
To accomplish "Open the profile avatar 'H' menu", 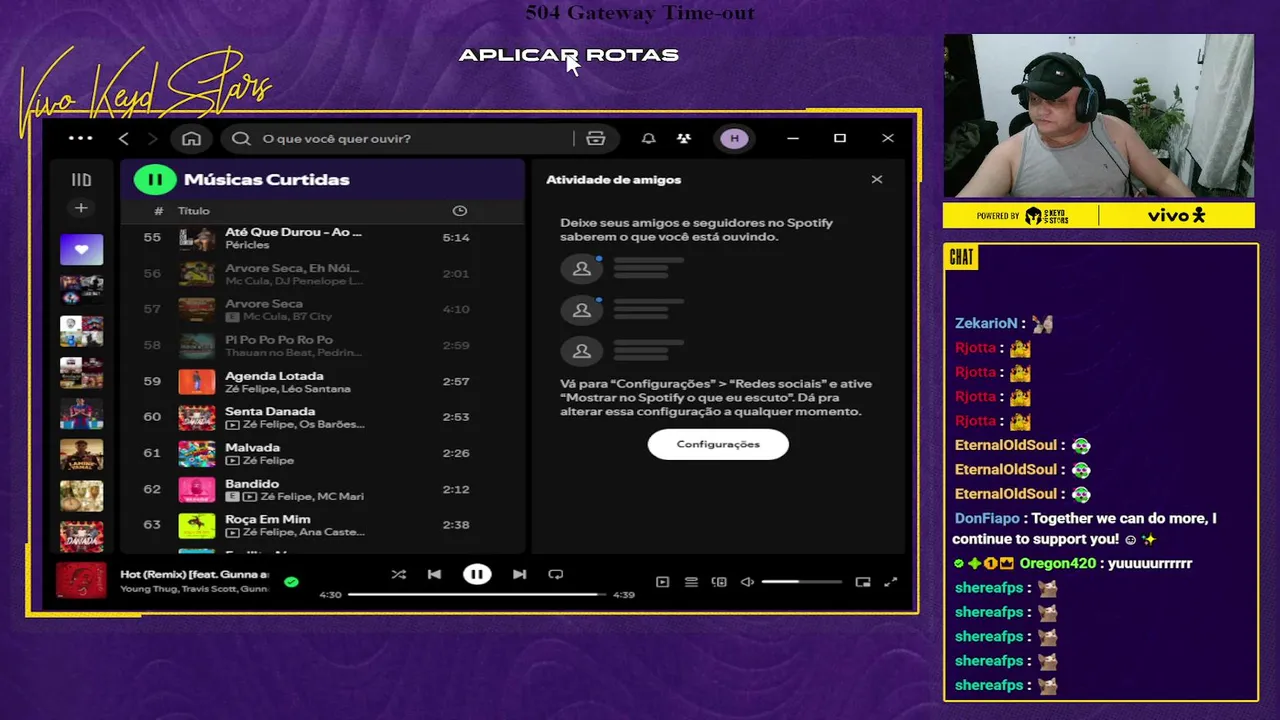I will [x=734, y=139].
